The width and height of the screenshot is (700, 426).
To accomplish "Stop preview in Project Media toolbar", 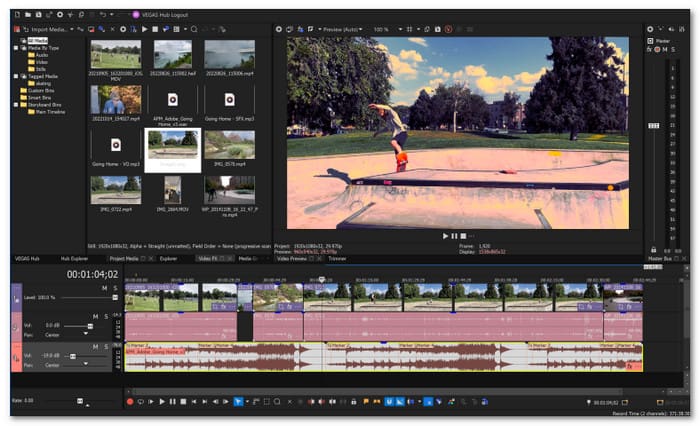I will click(x=155, y=29).
